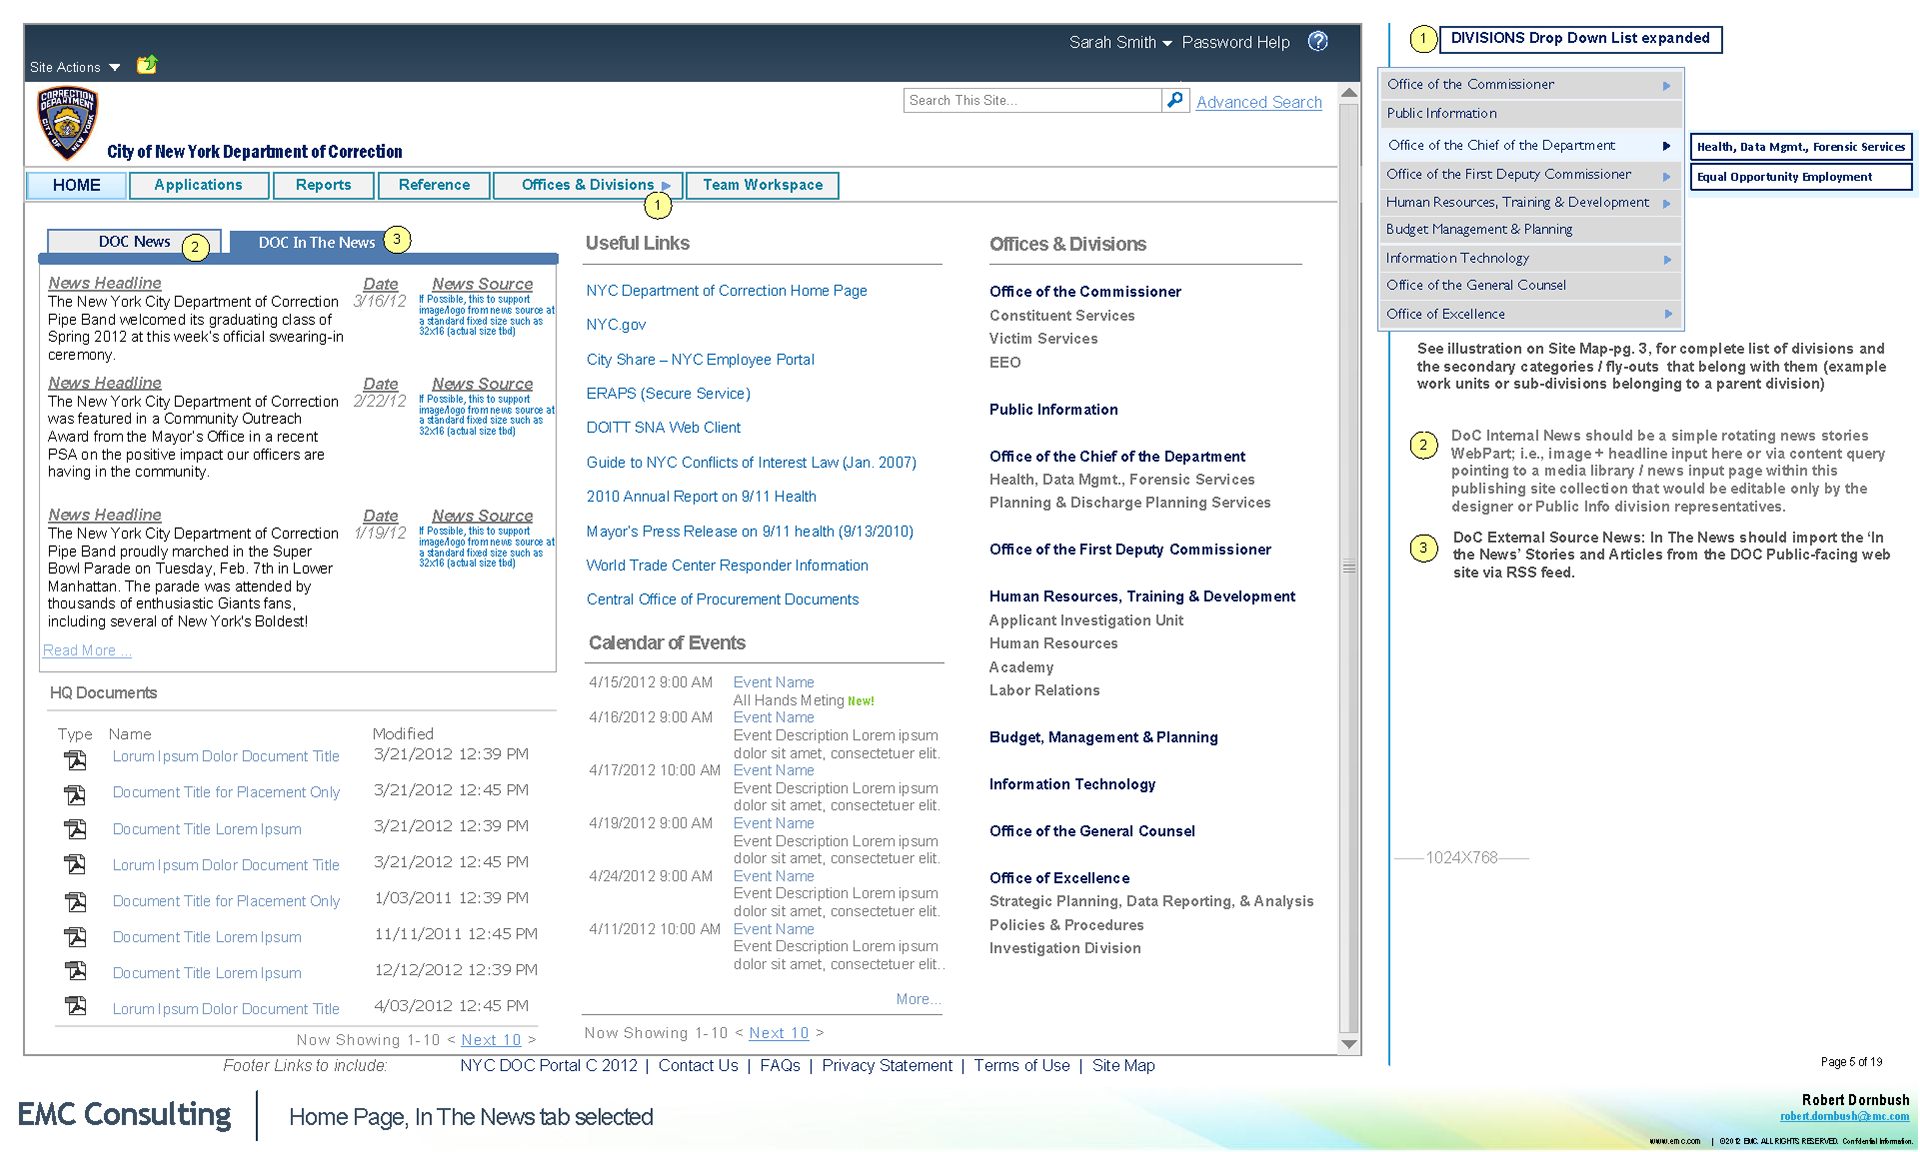This screenshot has width=1920, height=1152.
Task: Click the Department of Correction shield logo
Action: (x=67, y=123)
